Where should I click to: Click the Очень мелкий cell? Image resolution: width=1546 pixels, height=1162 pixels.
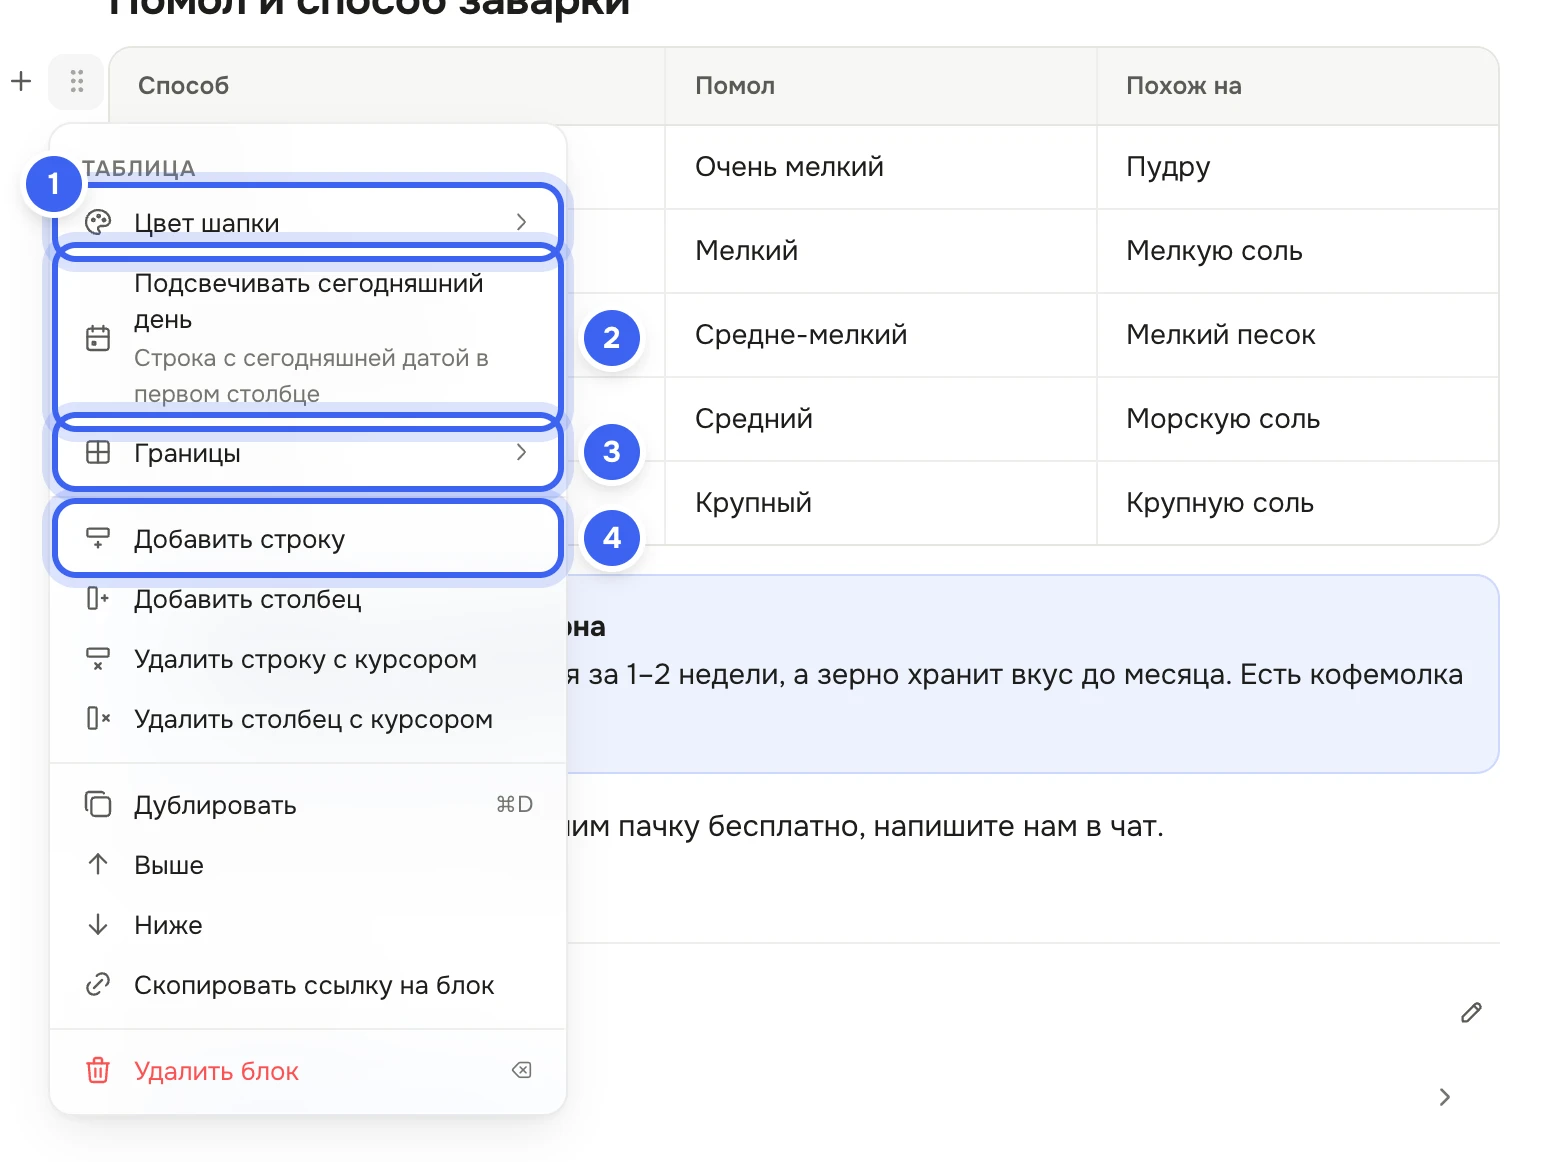coord(881,167)
